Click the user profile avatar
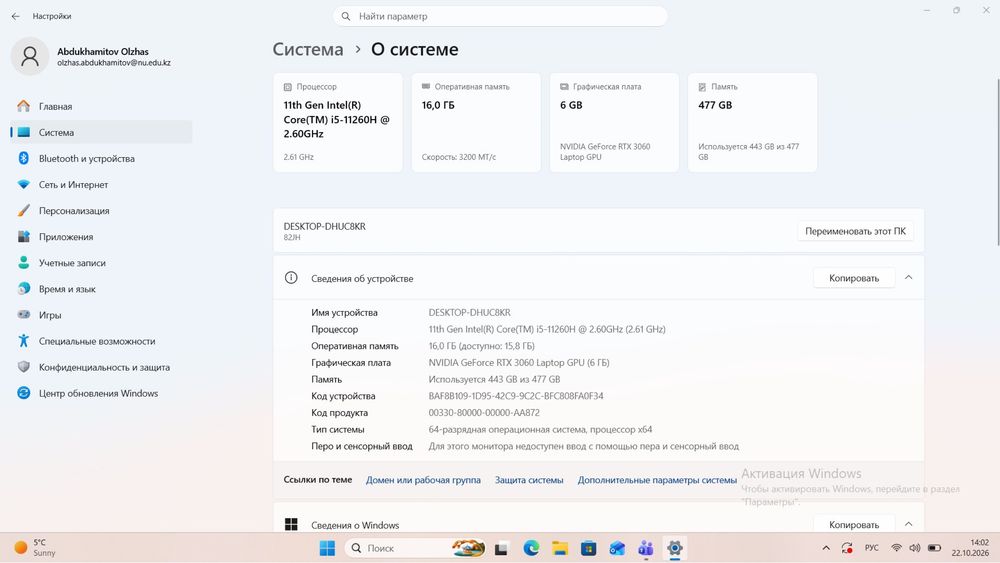 point(29,56)
